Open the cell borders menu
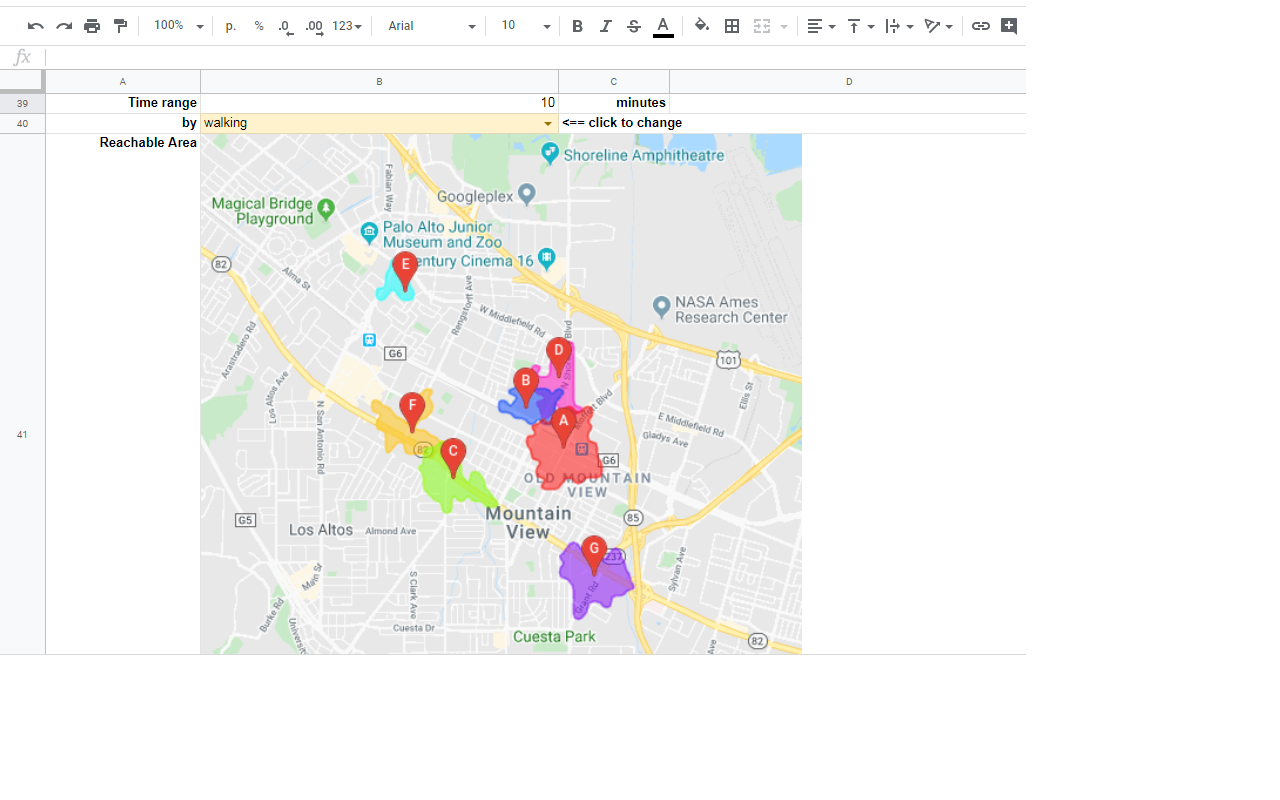1280x800 pixels. [x=732, y=26]
